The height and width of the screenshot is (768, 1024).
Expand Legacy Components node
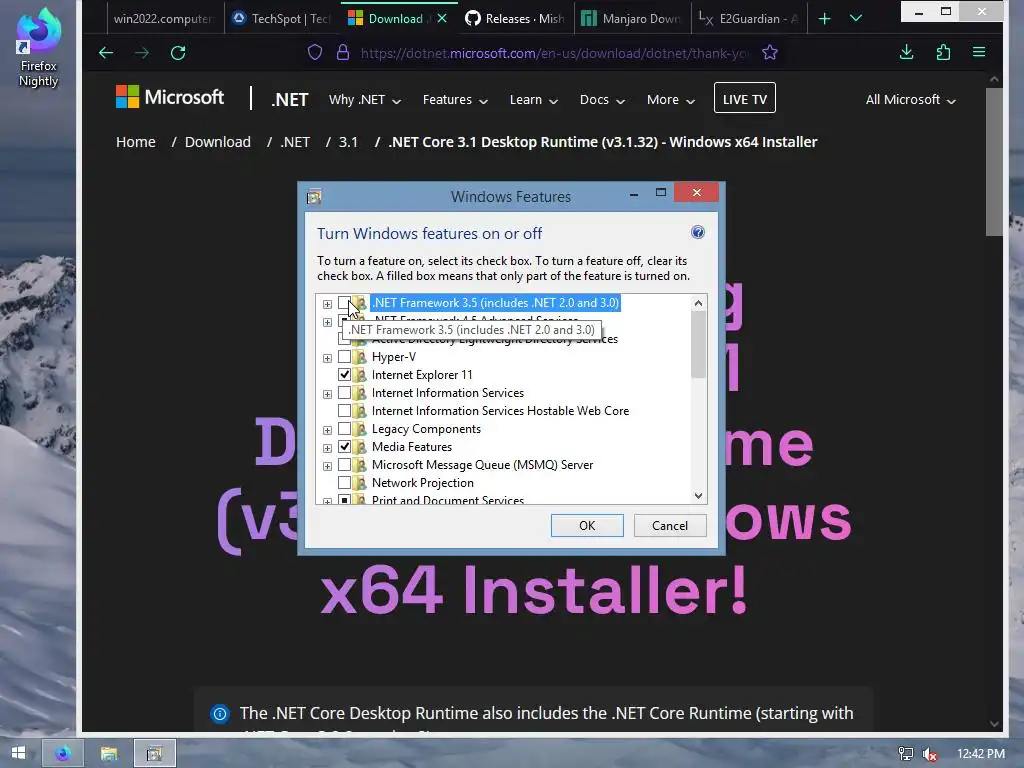pyautogui.click(x=327, y=430)
